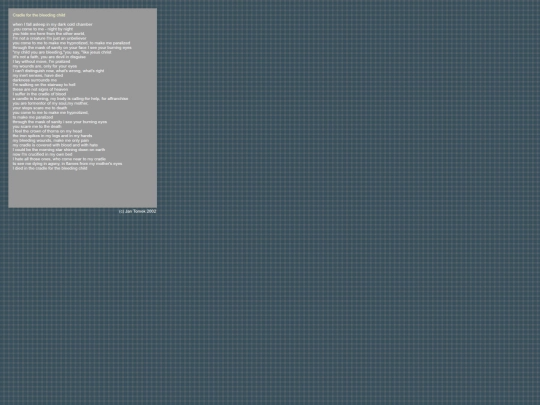Viewport: 540px width, 405px height.
Task: Click the line ending 'to make me paralized'
Action: pyautogui.click(x=72, y=43)
